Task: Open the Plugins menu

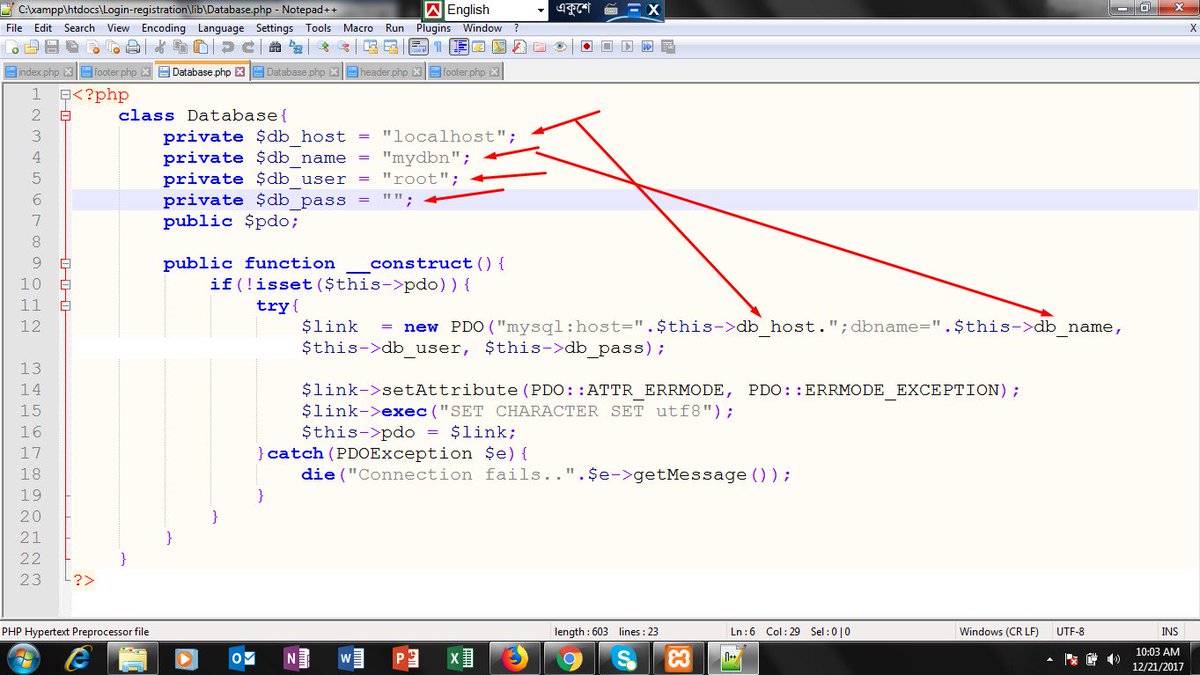Action: (433, 28)
